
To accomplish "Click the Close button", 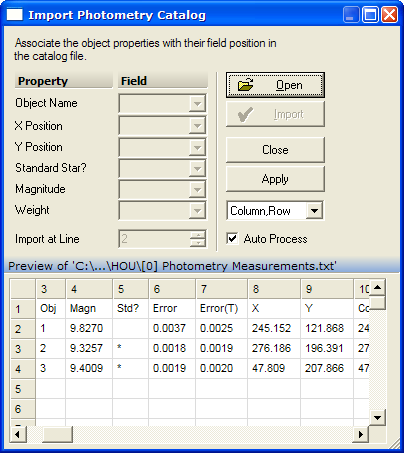I will point(275,150).
